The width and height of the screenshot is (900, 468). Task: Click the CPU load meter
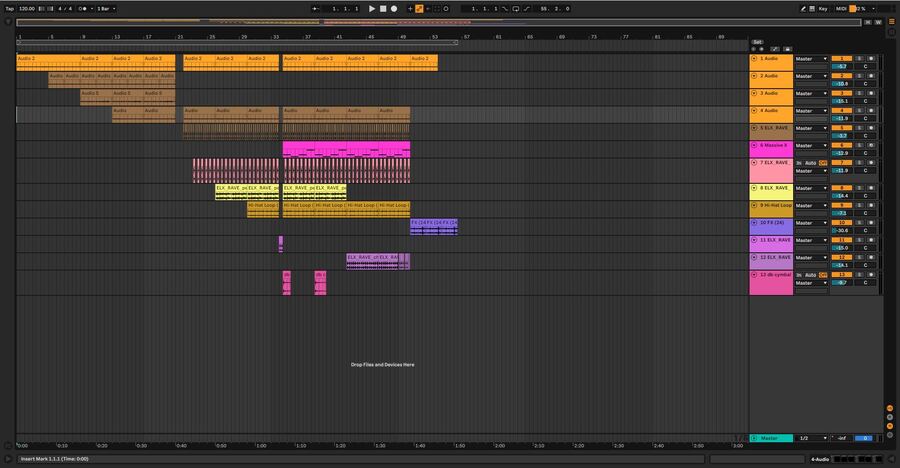pyautogui.click(x=859, y=9)
